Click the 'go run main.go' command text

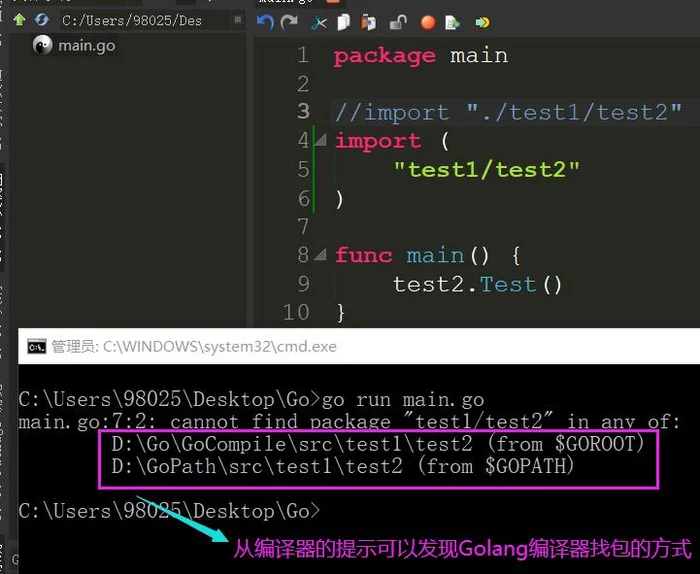[403, 399]
